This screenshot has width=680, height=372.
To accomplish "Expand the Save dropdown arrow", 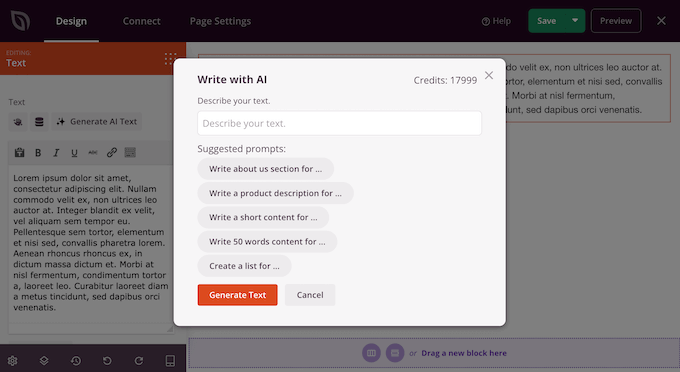I will coord(575,20).
